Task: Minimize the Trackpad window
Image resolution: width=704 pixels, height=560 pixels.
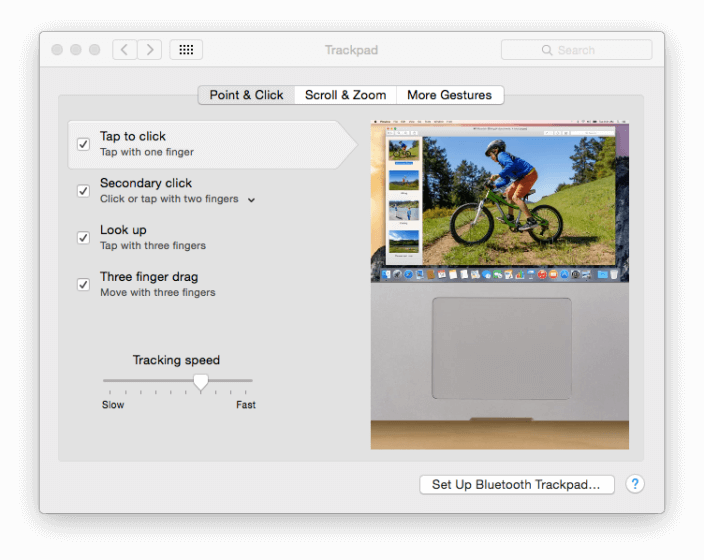Action: pyautogui.click(x=76, y=50)
